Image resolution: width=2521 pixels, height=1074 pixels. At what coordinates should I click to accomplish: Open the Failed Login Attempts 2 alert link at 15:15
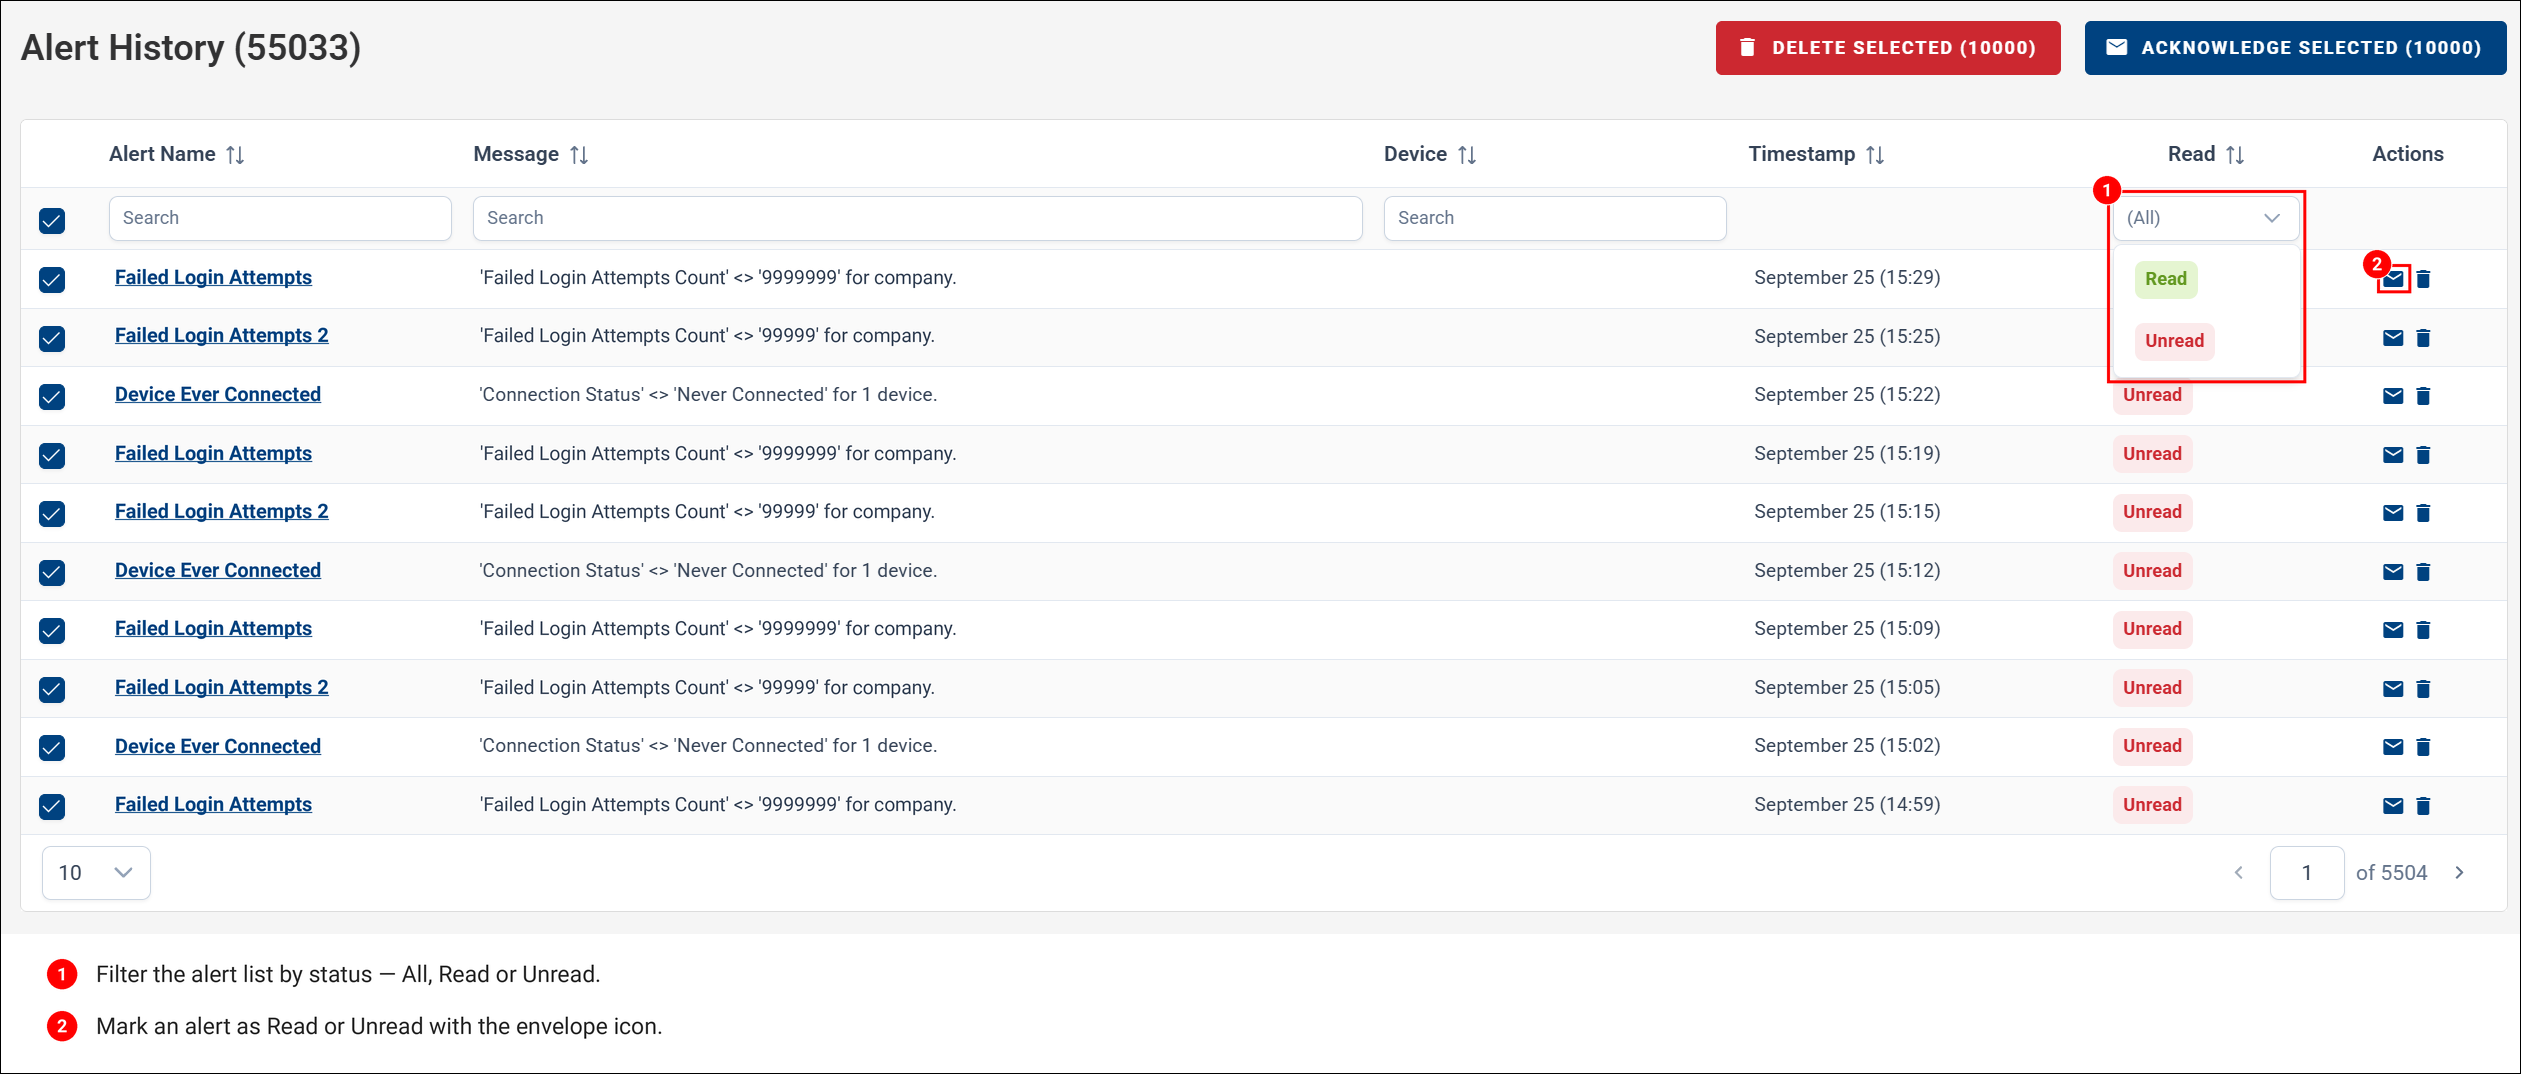tap(222, 511)
